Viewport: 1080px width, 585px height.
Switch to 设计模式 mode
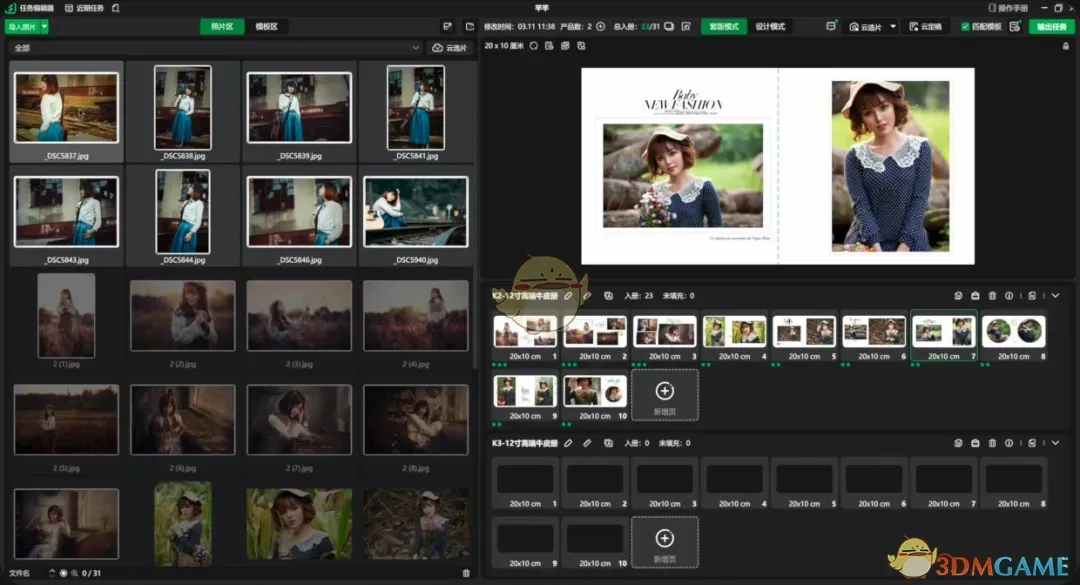point(770,27)
